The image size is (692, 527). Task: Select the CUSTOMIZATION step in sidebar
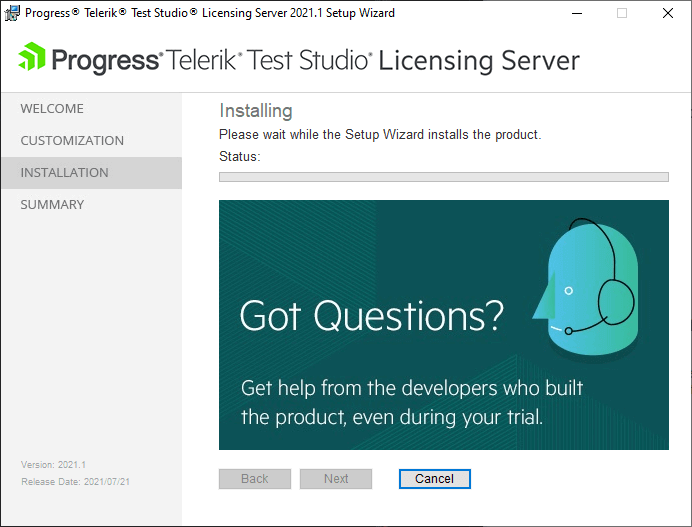[x=91, y=141]
